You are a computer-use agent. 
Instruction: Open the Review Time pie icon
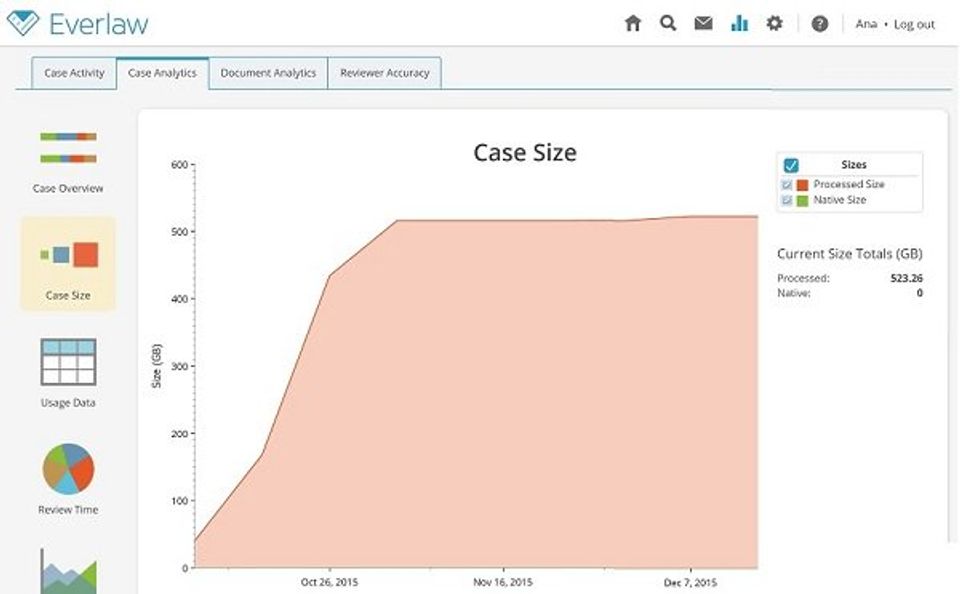pyautogui.click(x=68, y=468)
